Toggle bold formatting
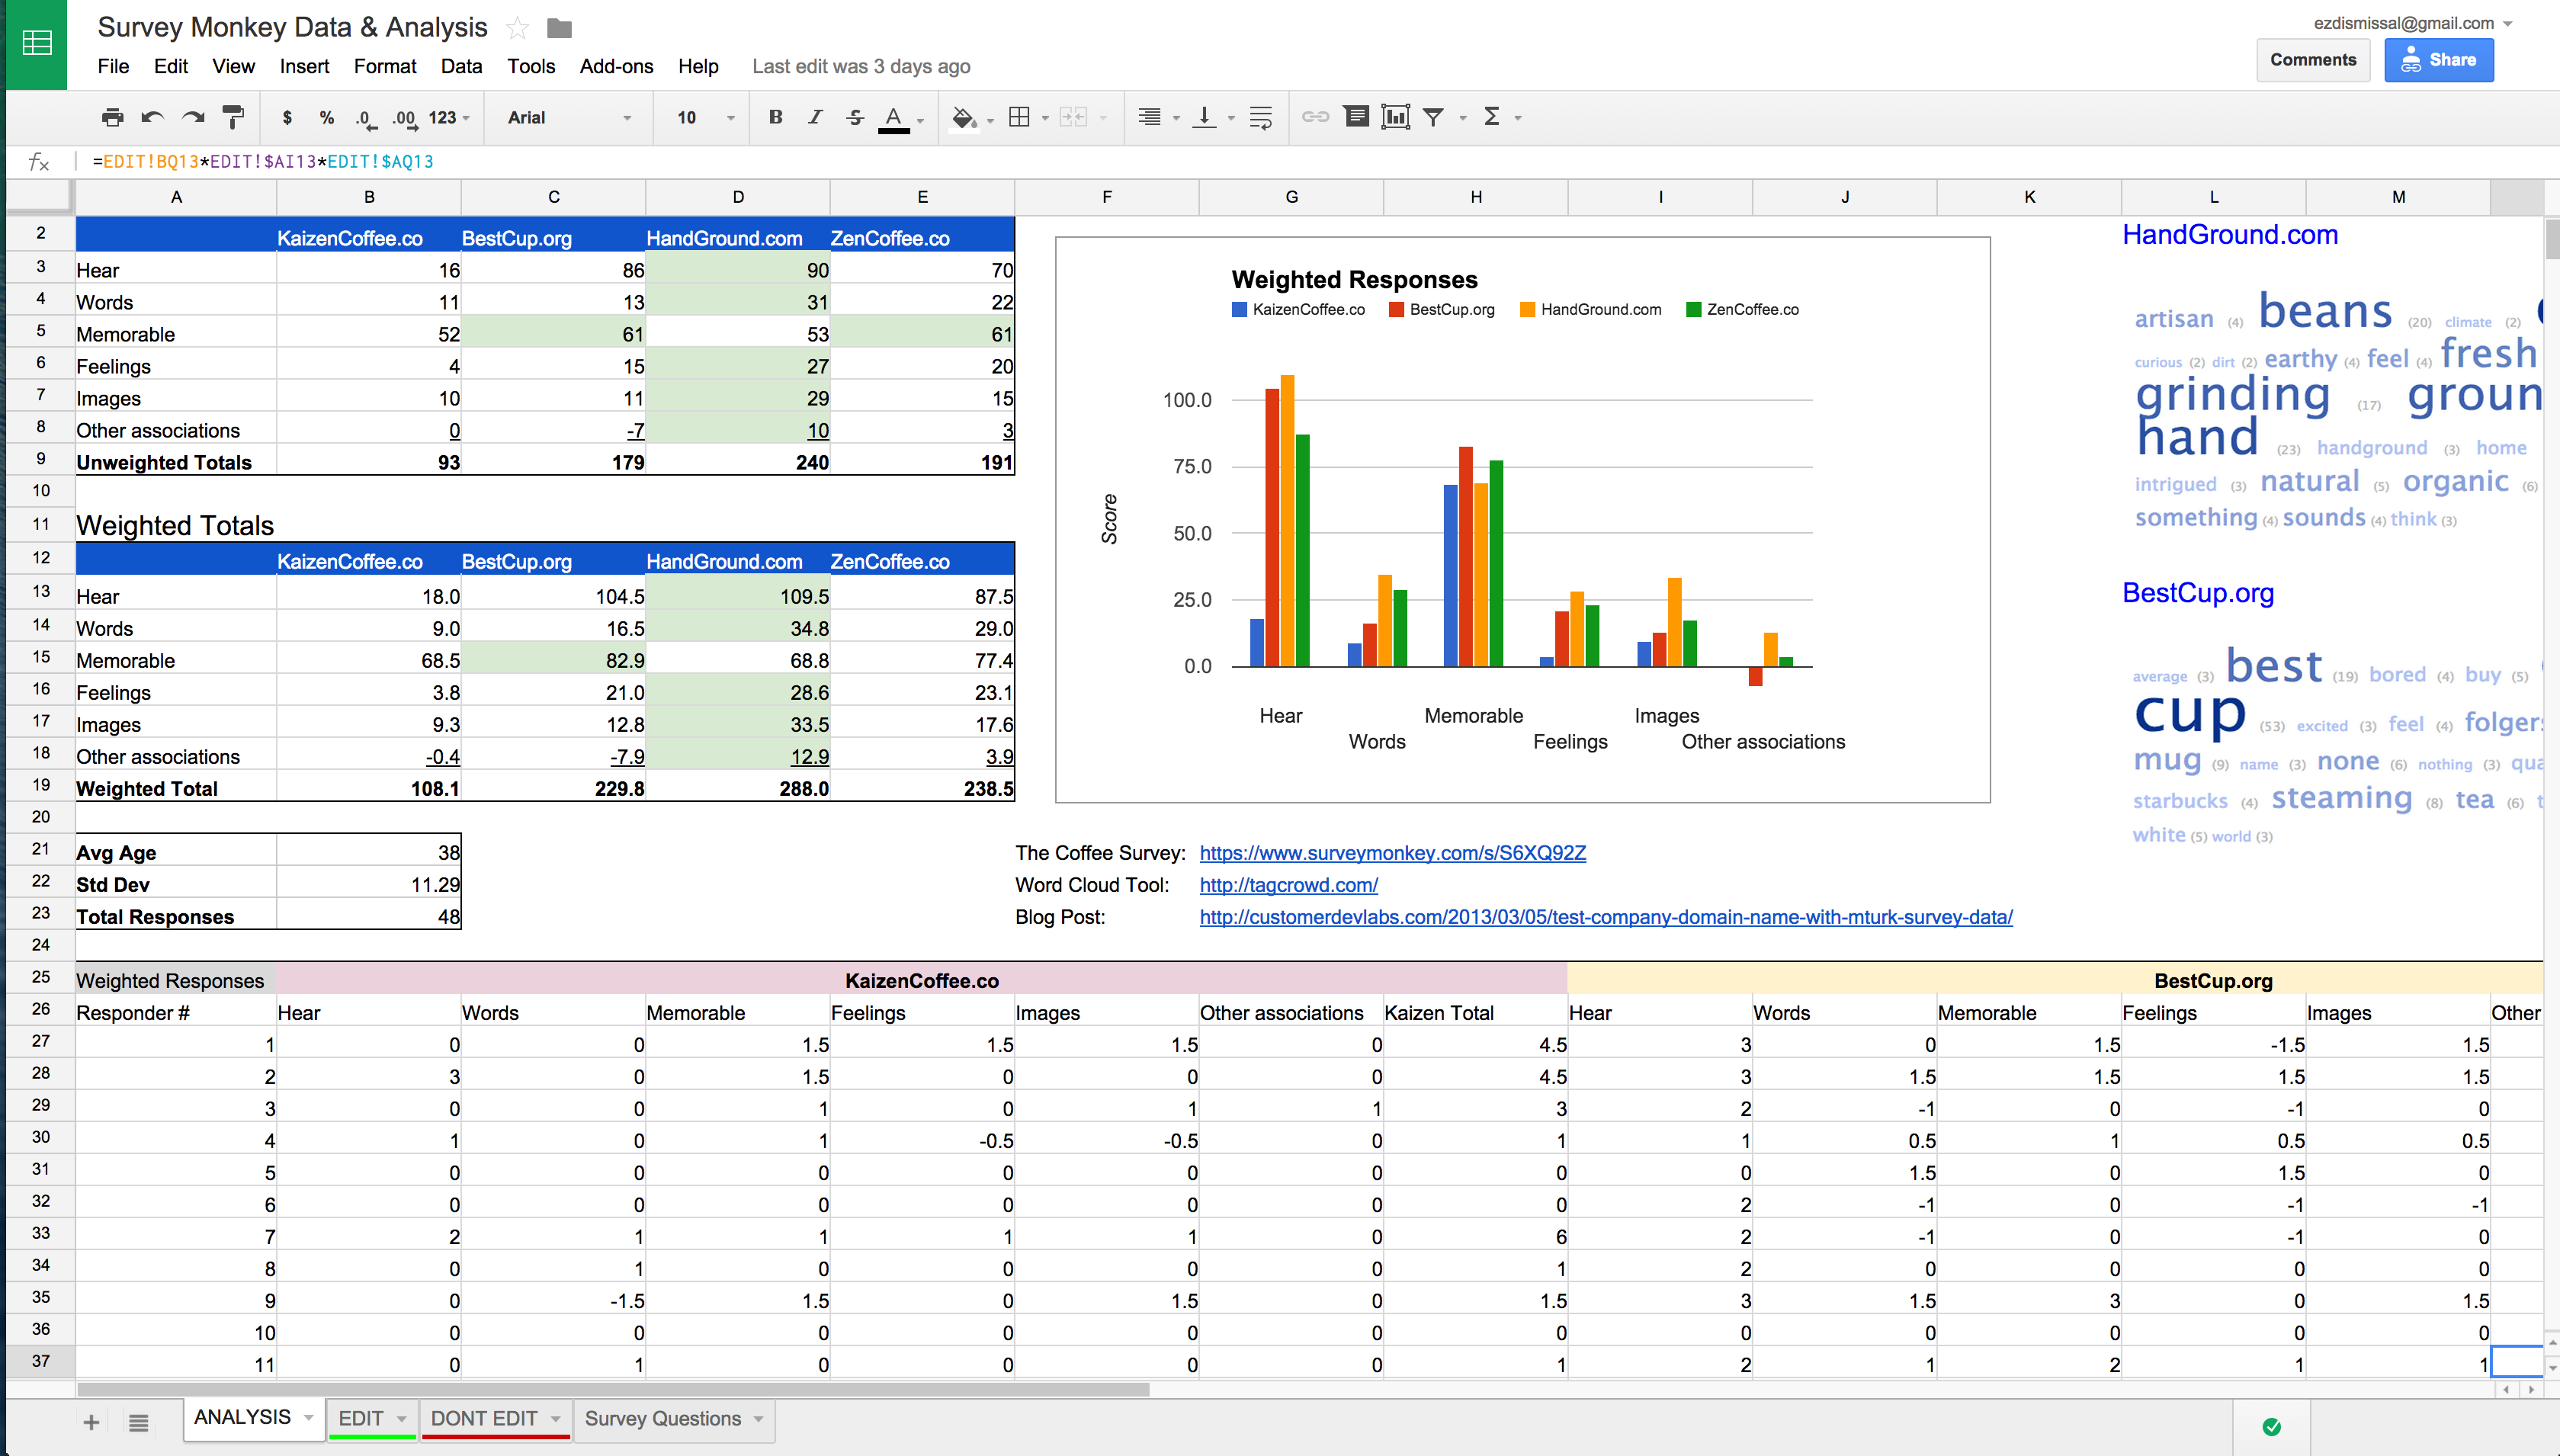 pyautogui.click(x=775, y=118)
